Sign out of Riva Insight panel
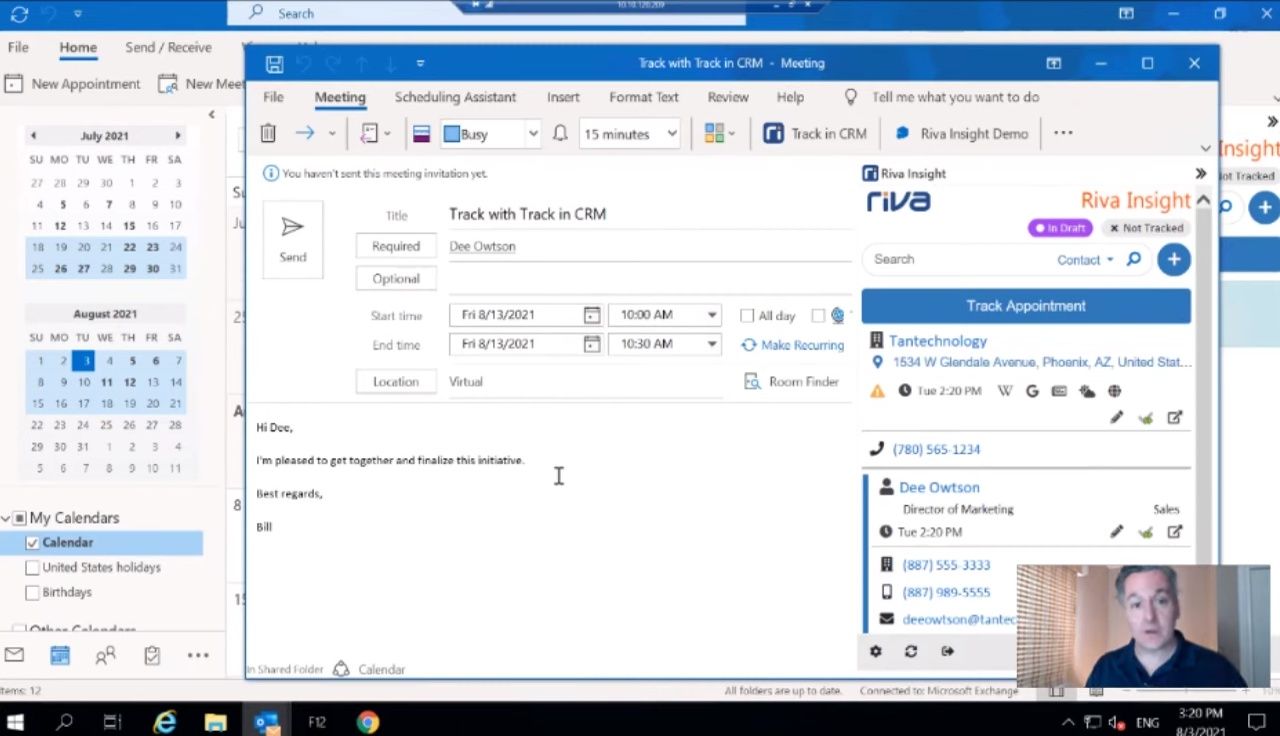Viewport: 1280px width, 736px height. pyautogui.click(x=947, y=651)
